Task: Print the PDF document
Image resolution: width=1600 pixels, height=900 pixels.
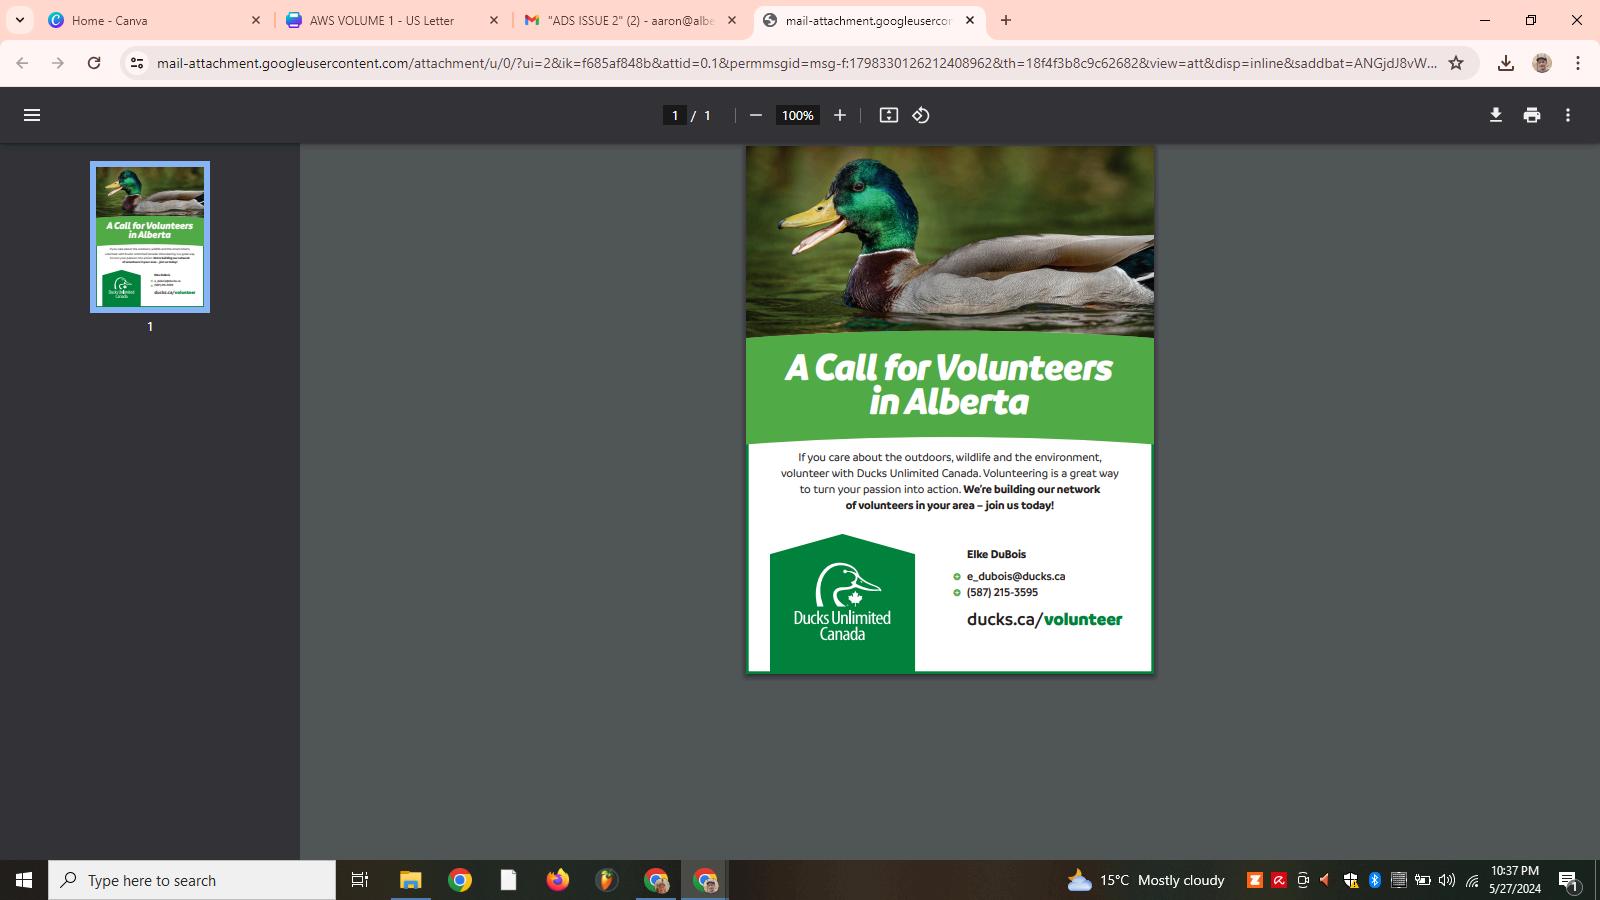Action: click(x=1532, y=115)
